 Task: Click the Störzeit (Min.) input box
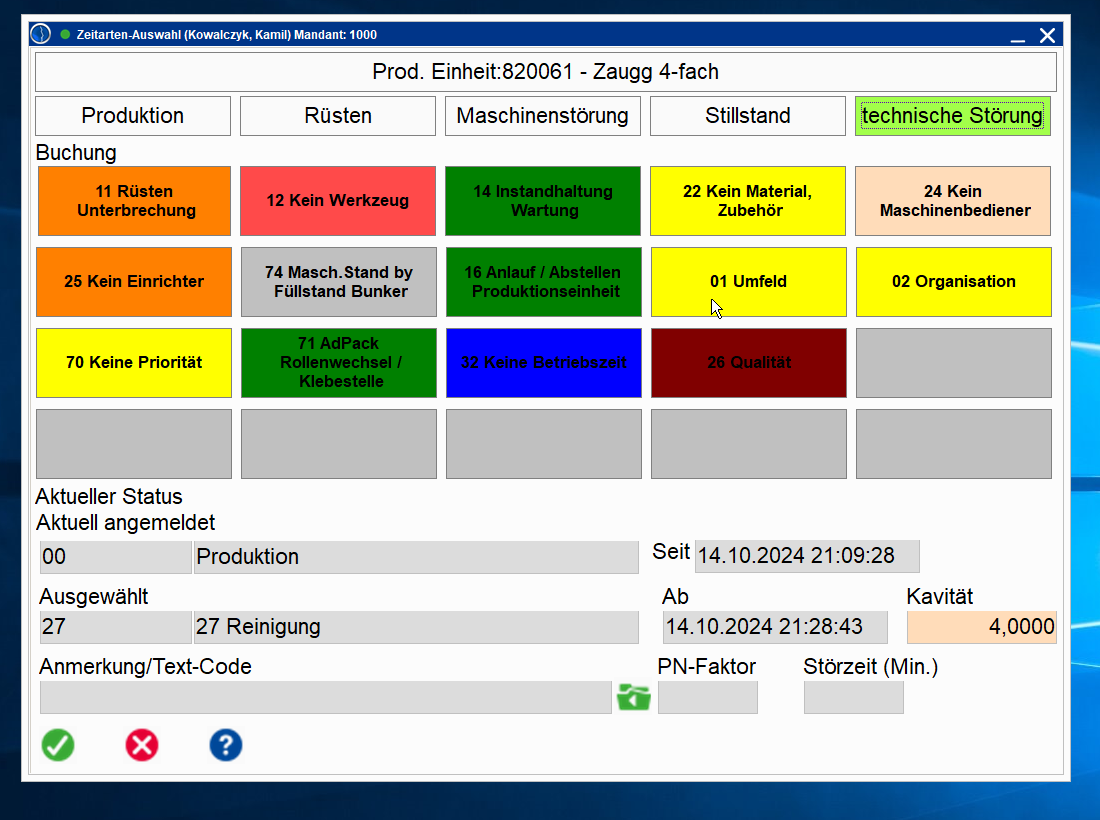coord(853,697)
